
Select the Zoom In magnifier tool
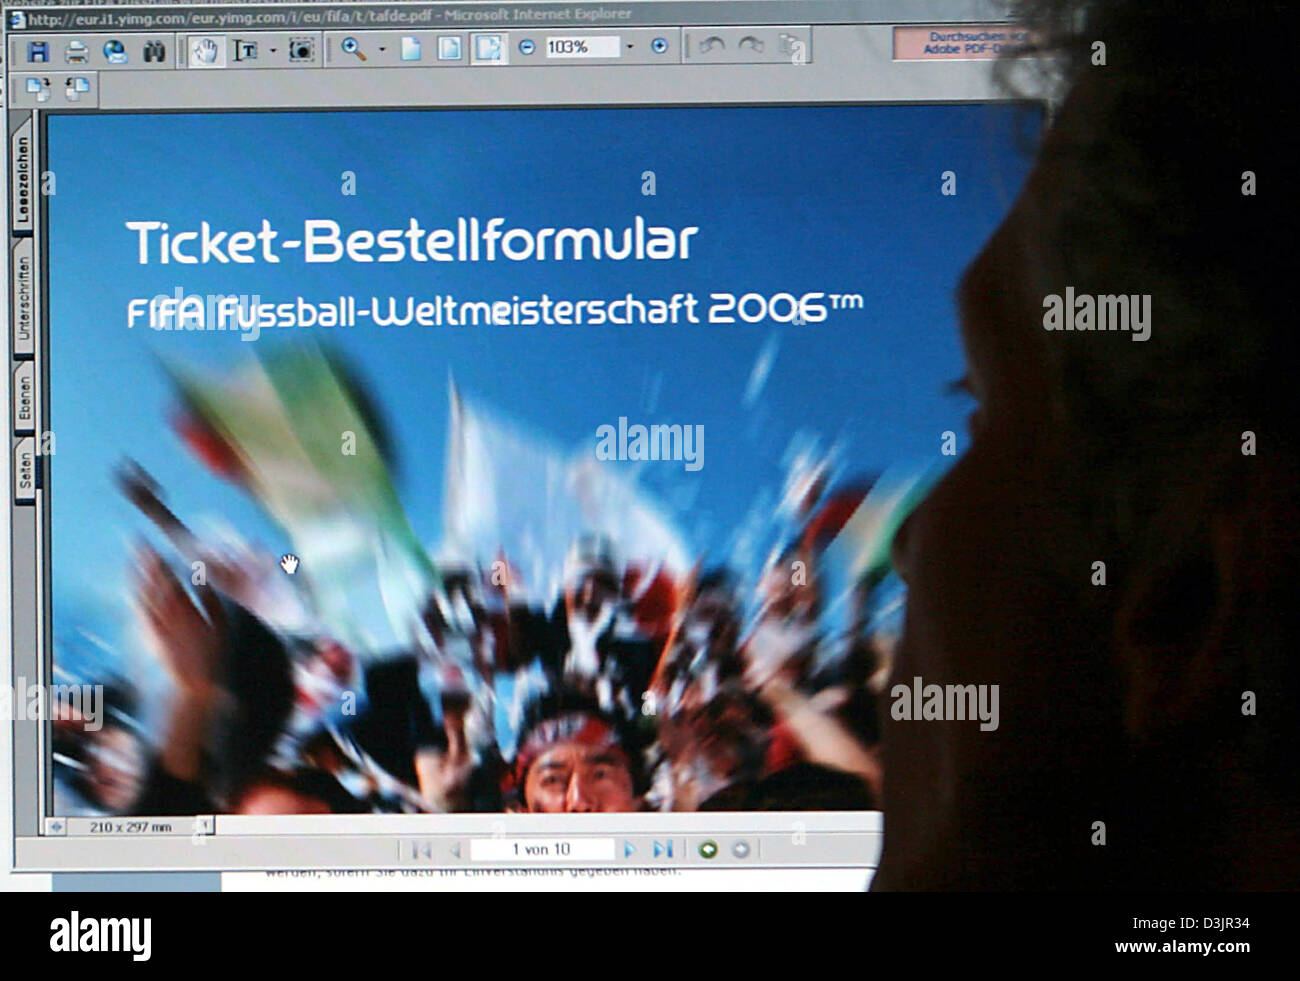click(x=354, y=49)
